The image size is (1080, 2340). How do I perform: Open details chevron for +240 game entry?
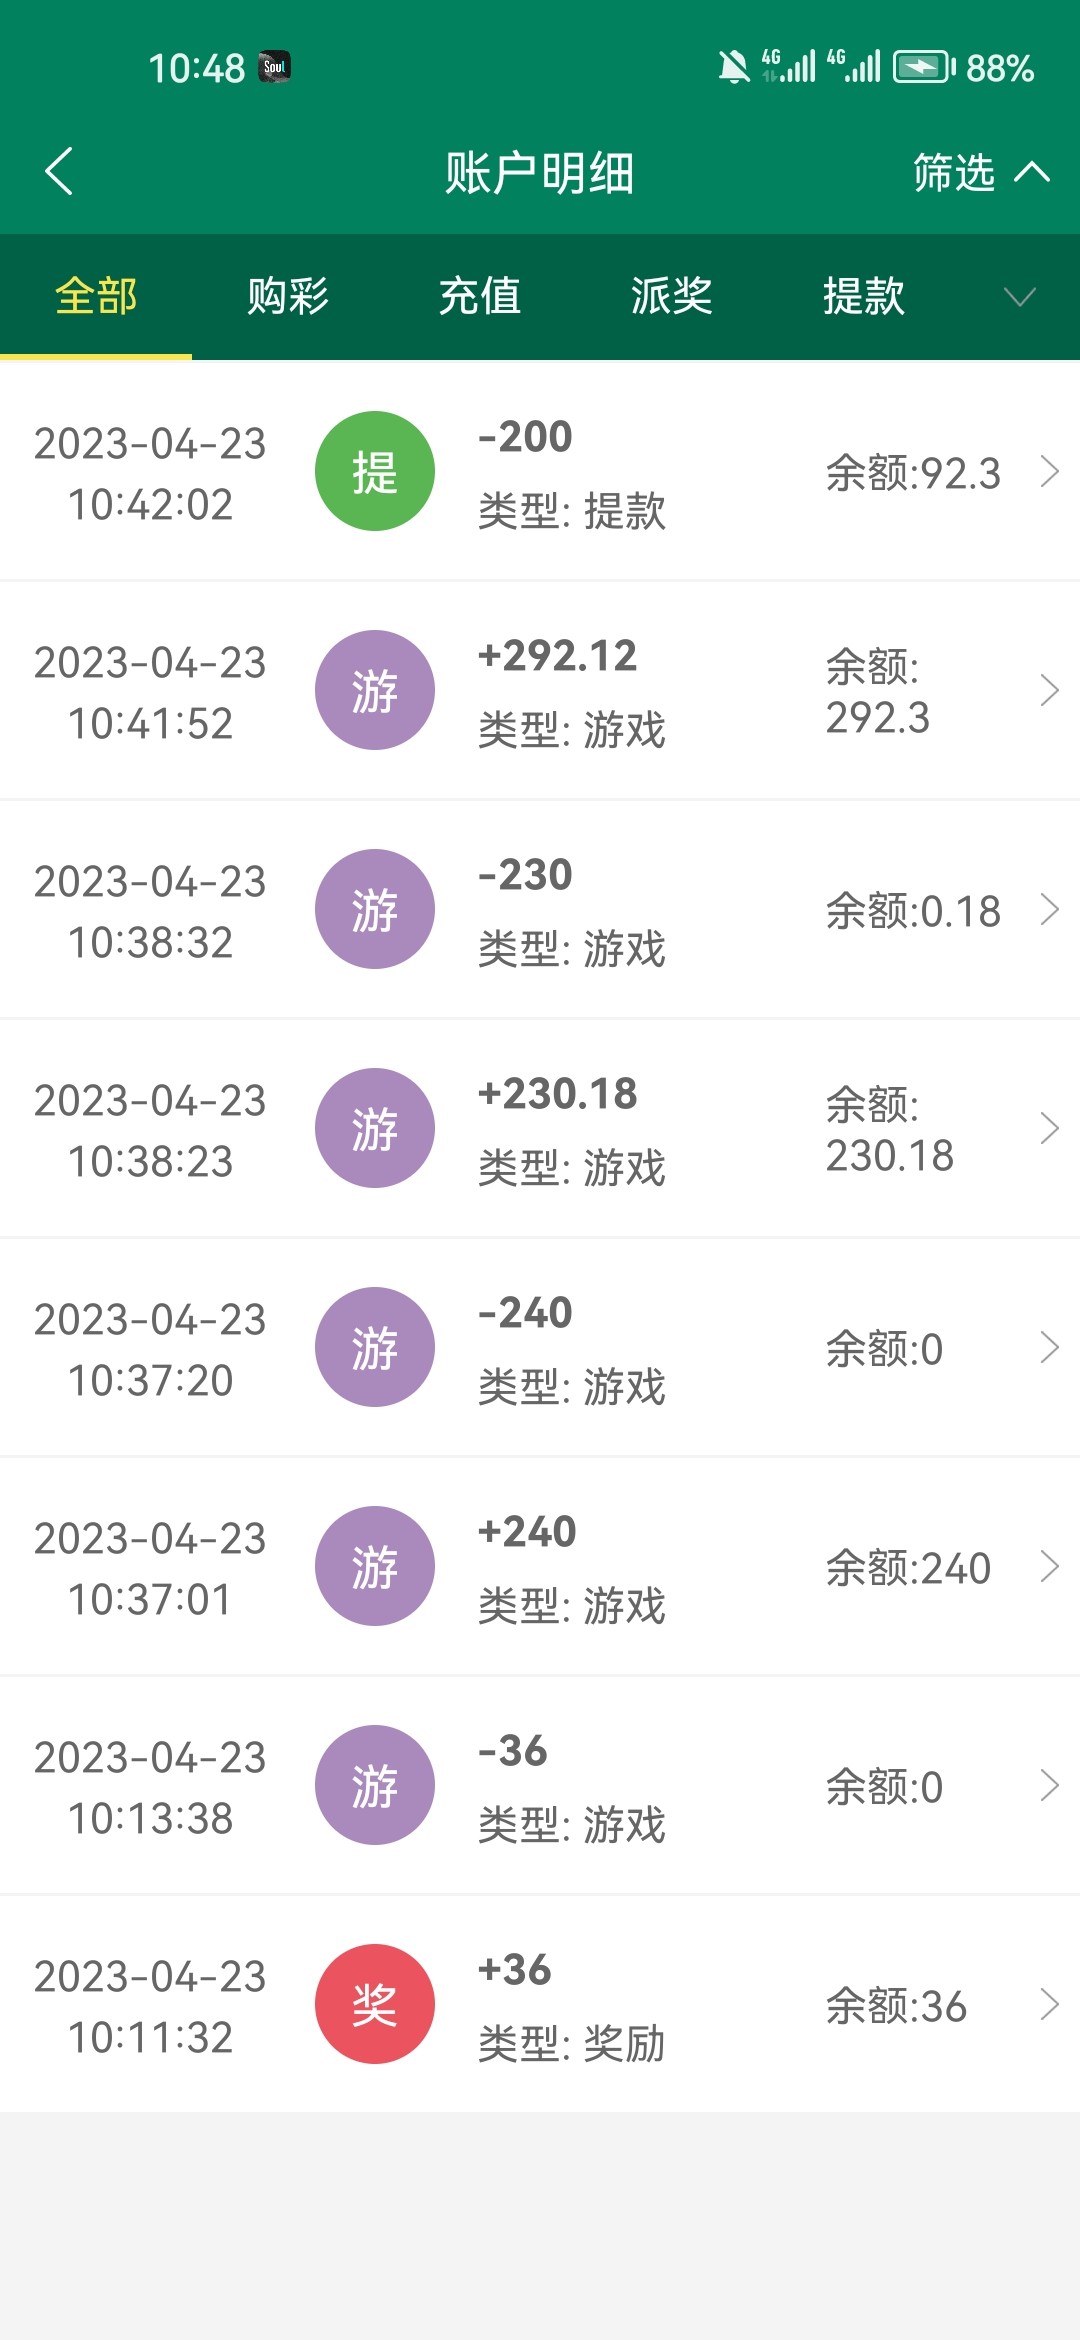point(1049,1566)
